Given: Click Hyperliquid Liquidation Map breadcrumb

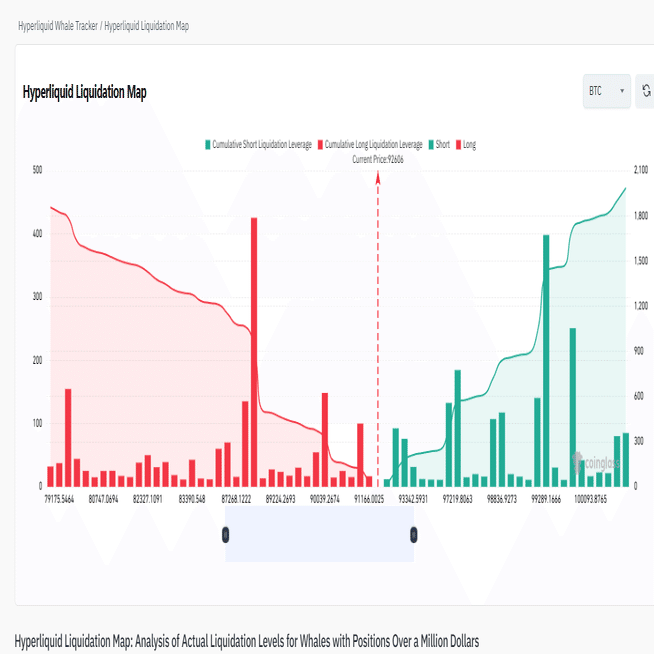Looking at the screenshot, I should [146, 26].
